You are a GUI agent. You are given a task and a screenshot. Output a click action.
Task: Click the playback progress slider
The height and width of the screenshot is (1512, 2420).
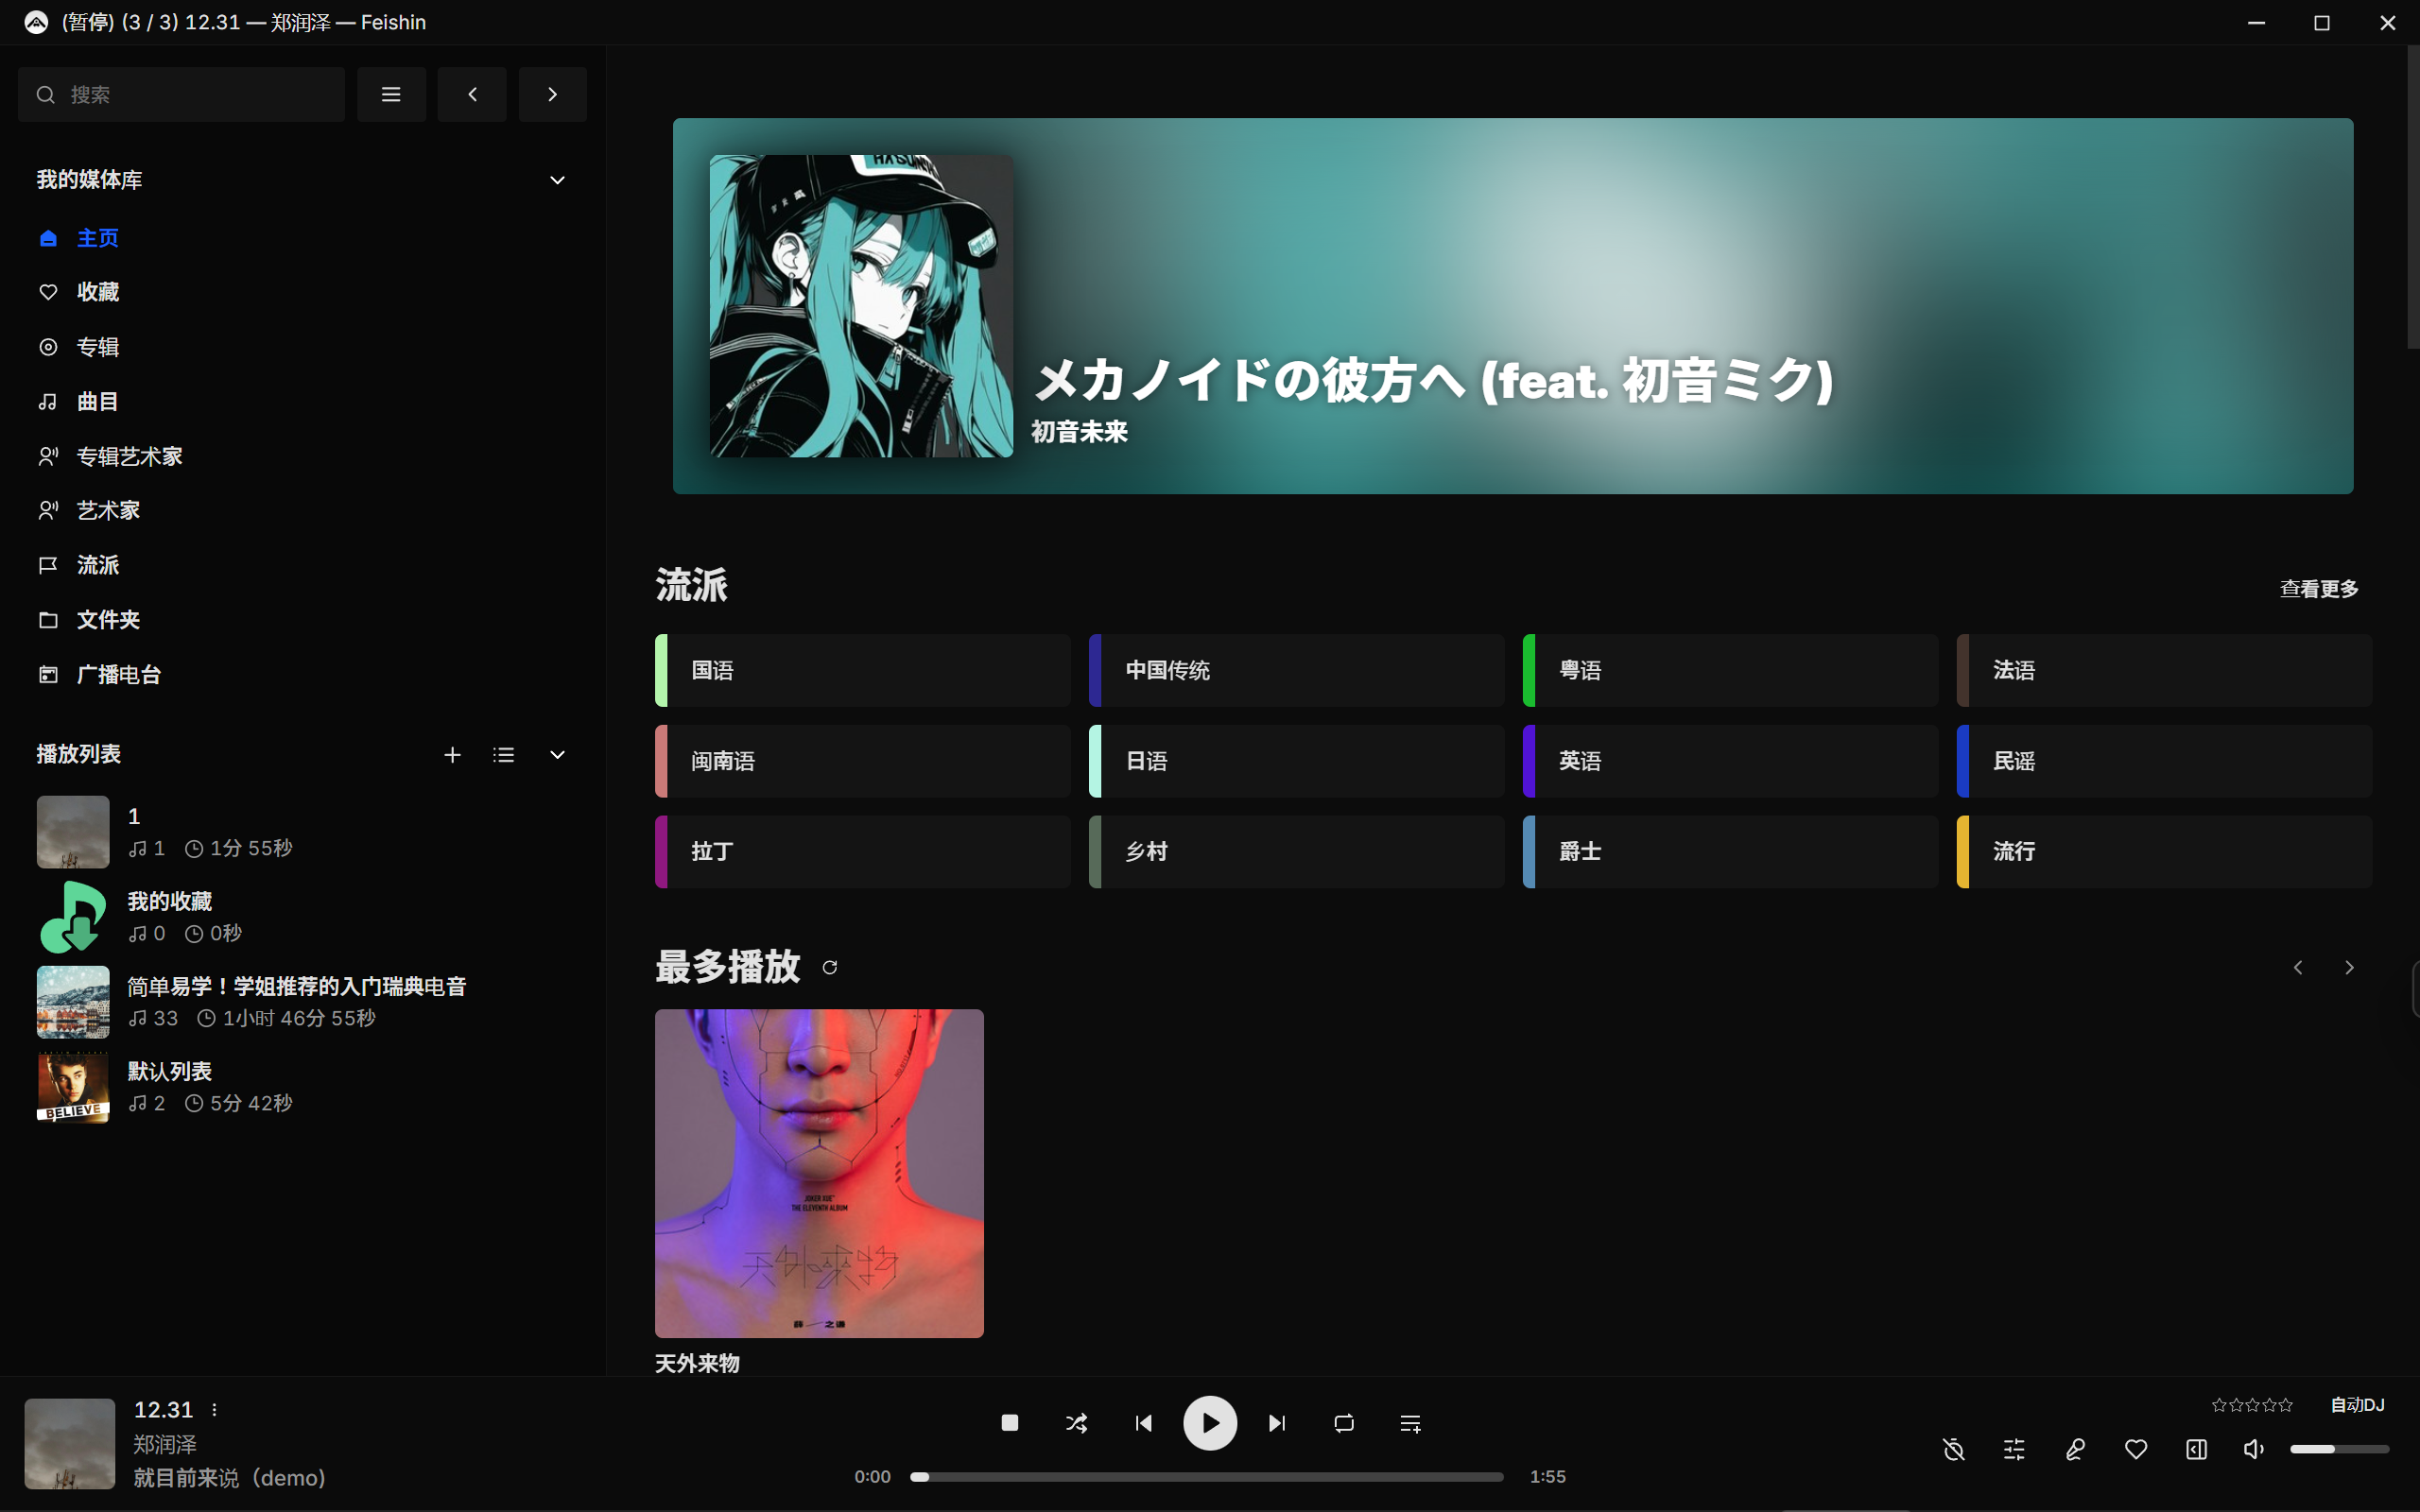click(1207, 1477)
